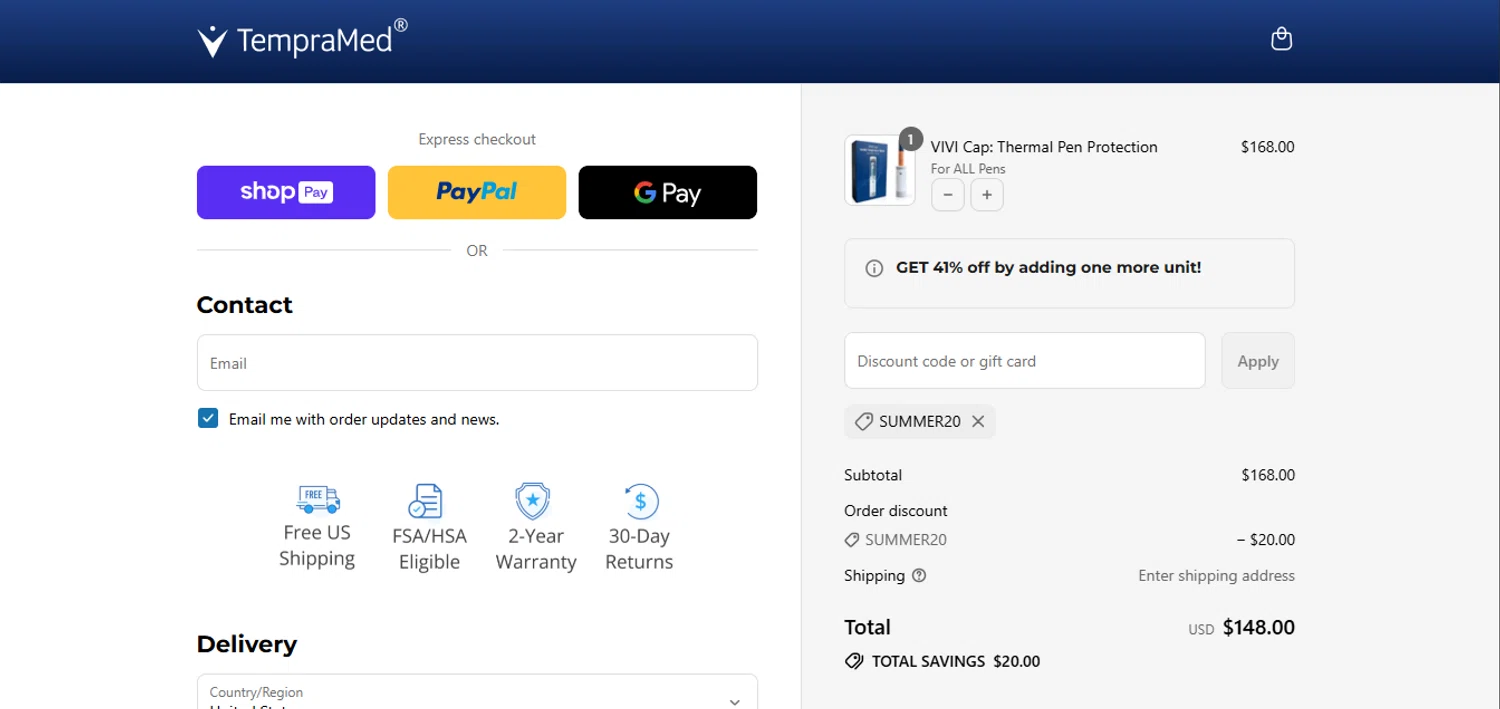Click the Discount code or gift card field
This screenshot has width=1500, height=709.
point(1025,360)
